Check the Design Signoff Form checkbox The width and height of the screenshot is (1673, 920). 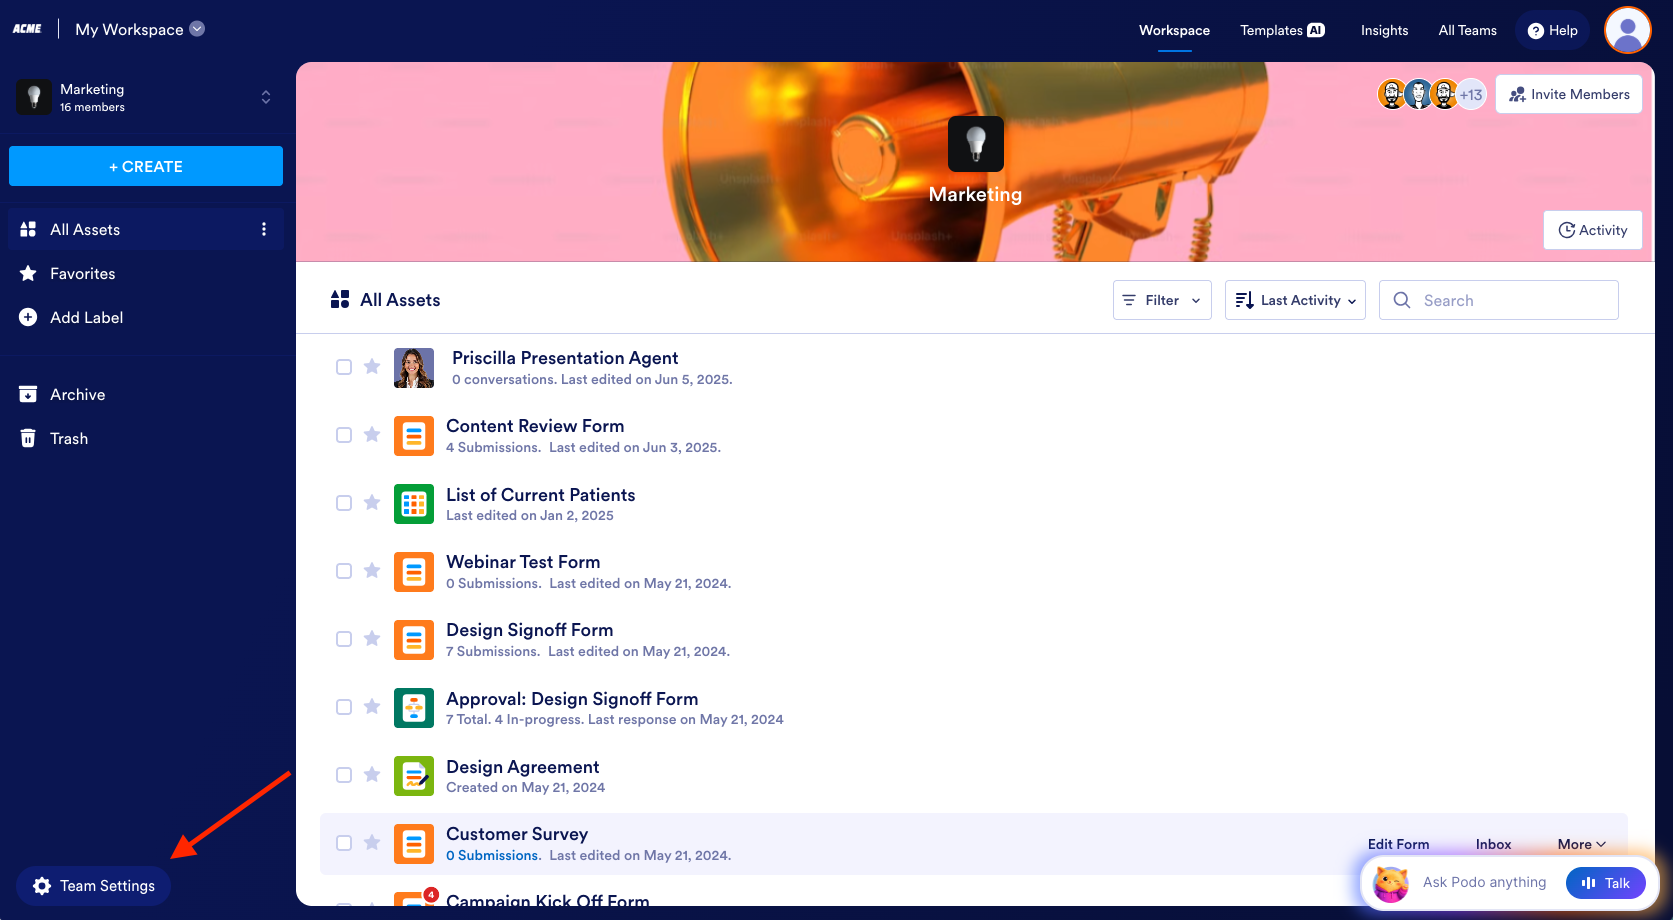(x=344, y=639)
